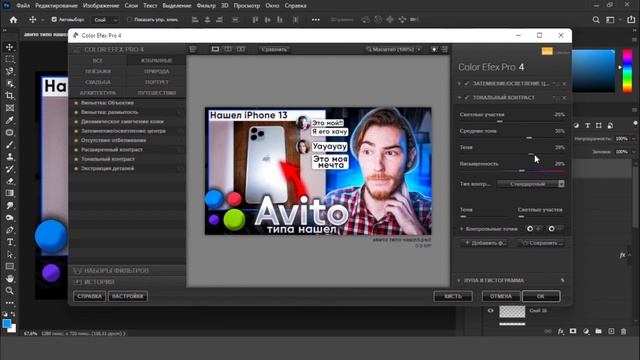Choose single image preview mode in Color Efex

tap(215, 49)
